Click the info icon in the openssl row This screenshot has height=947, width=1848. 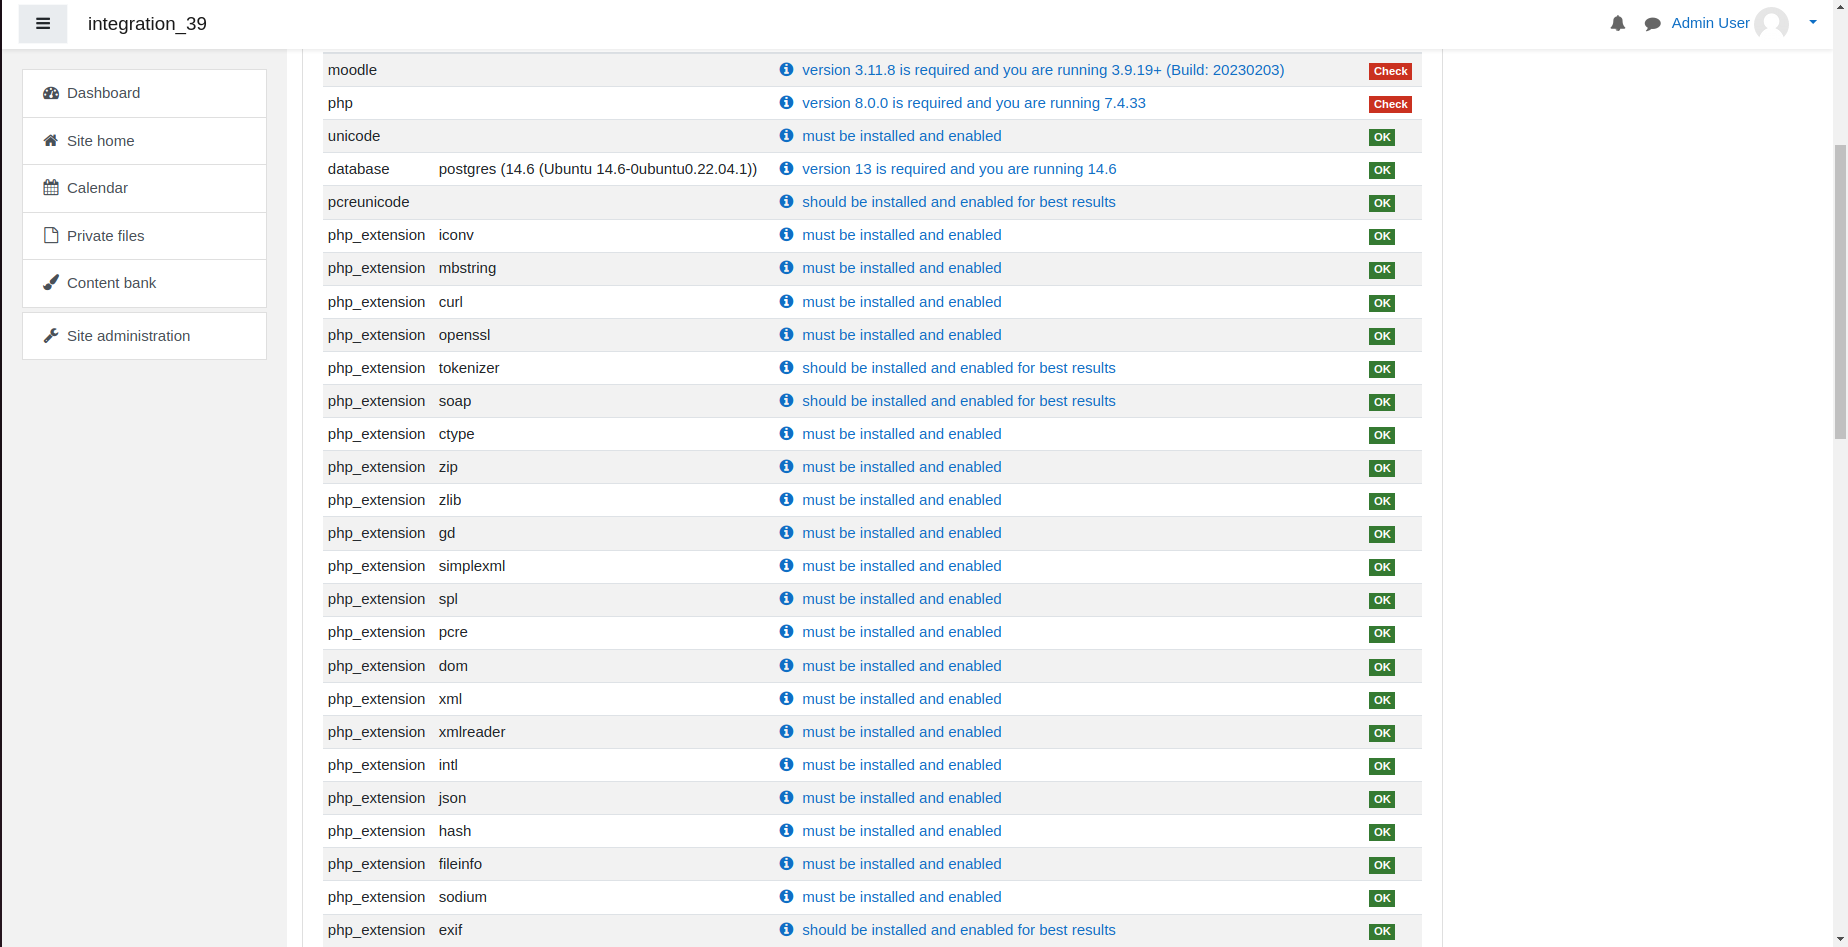(786, 335)
